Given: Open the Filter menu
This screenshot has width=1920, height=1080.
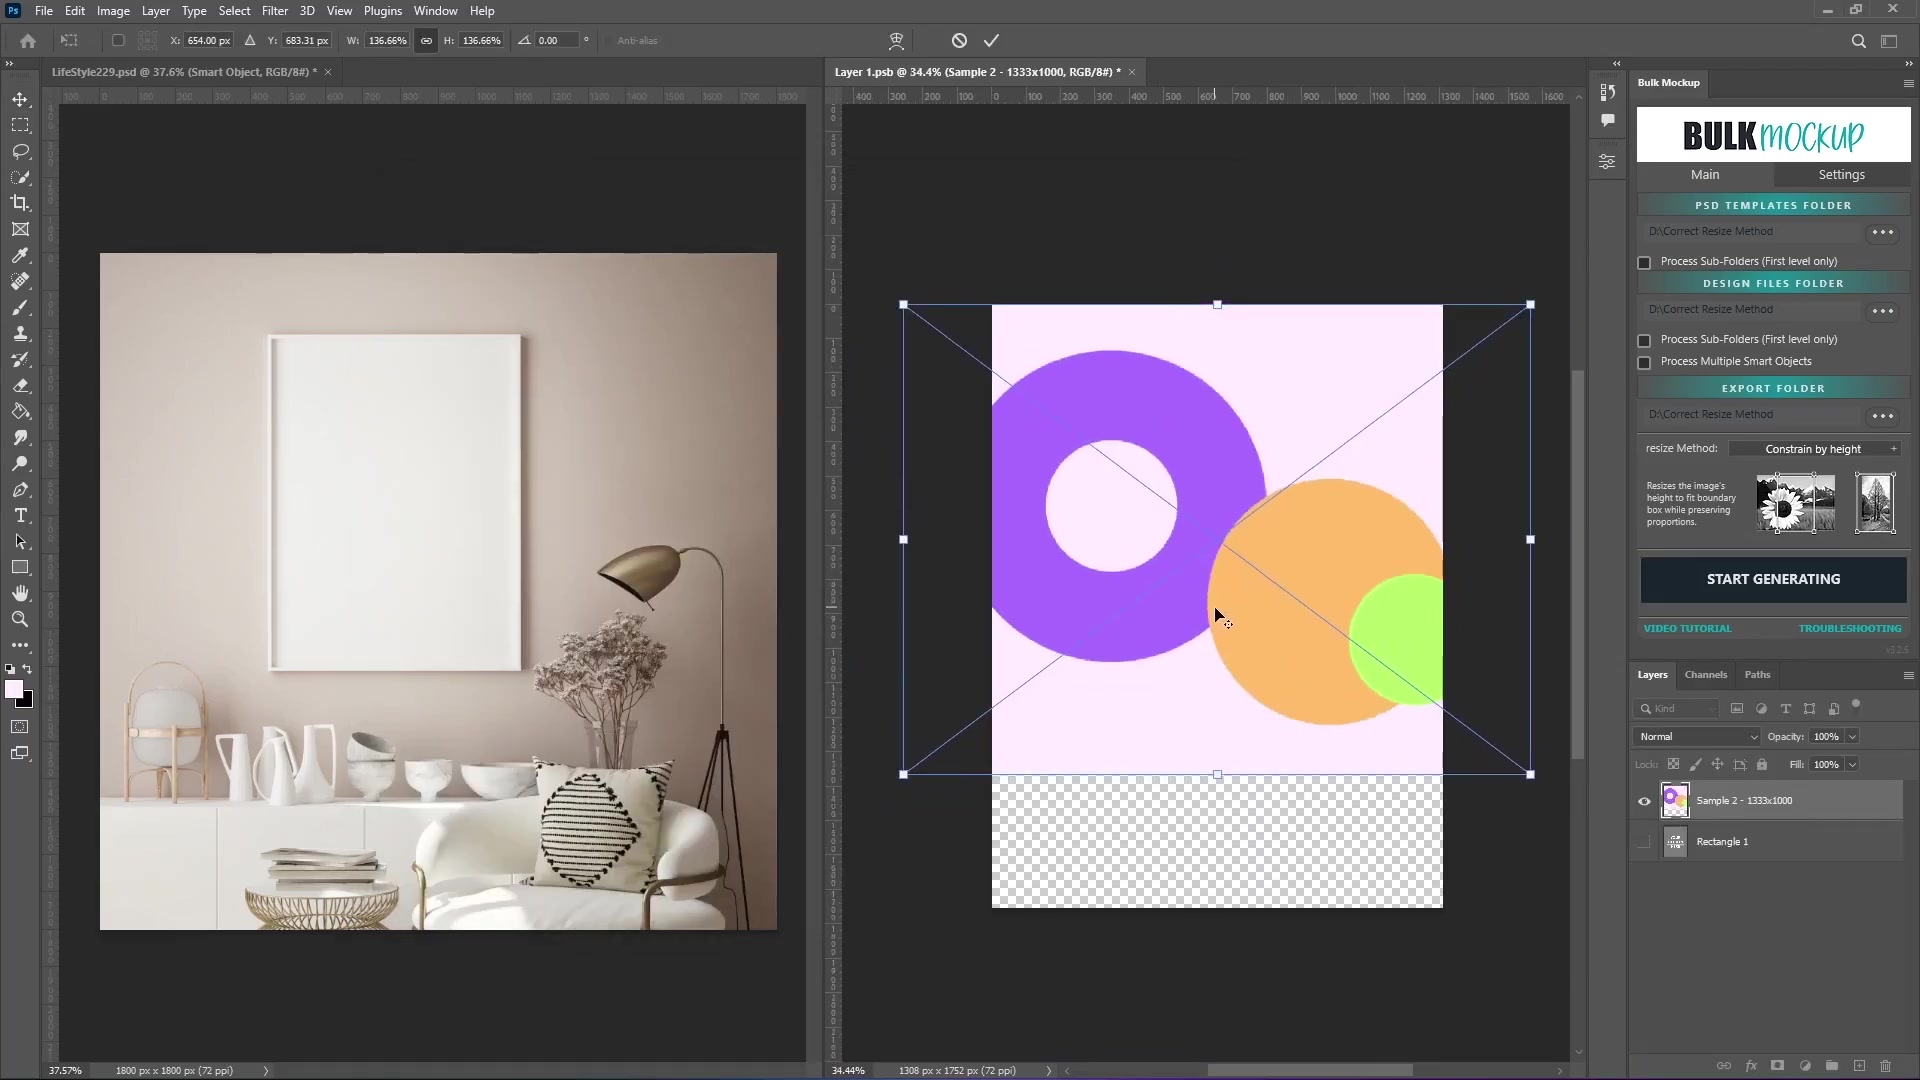Looking at the screenshot, I should pos(275,10).
